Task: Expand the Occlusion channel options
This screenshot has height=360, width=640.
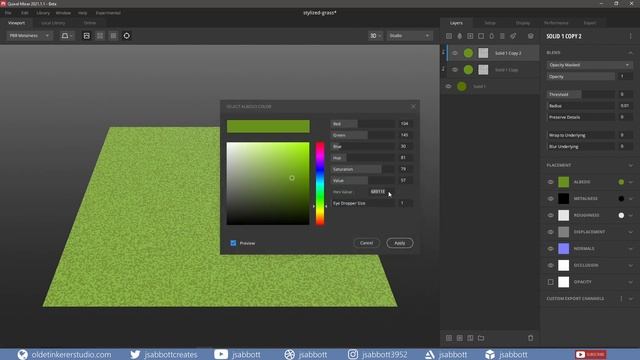Action: [x=631, y=265]
